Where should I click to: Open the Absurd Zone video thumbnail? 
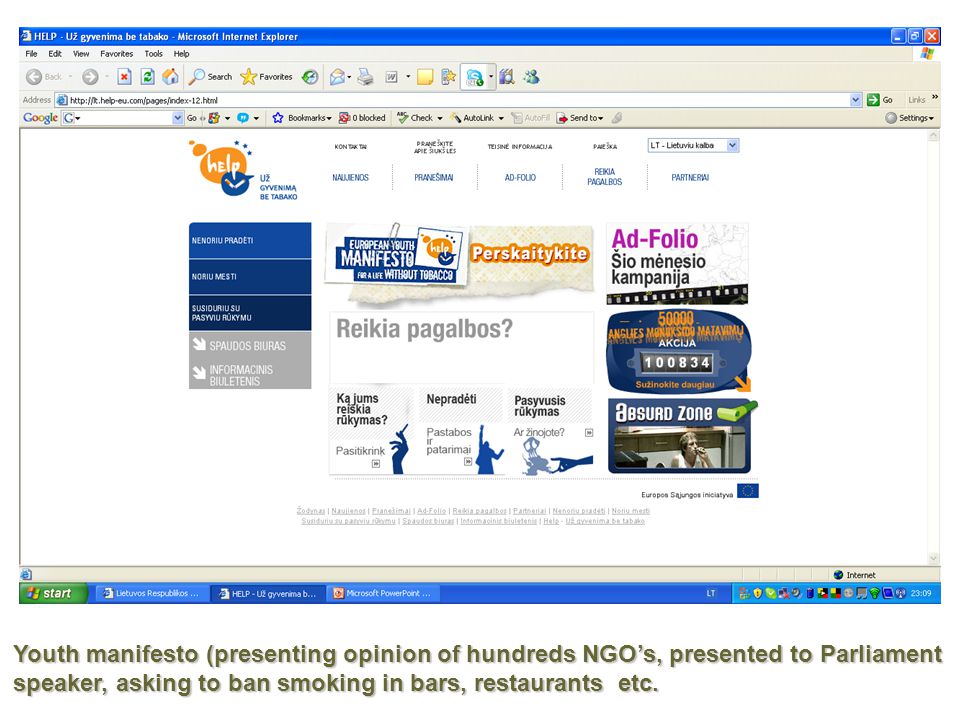point(680,436)
